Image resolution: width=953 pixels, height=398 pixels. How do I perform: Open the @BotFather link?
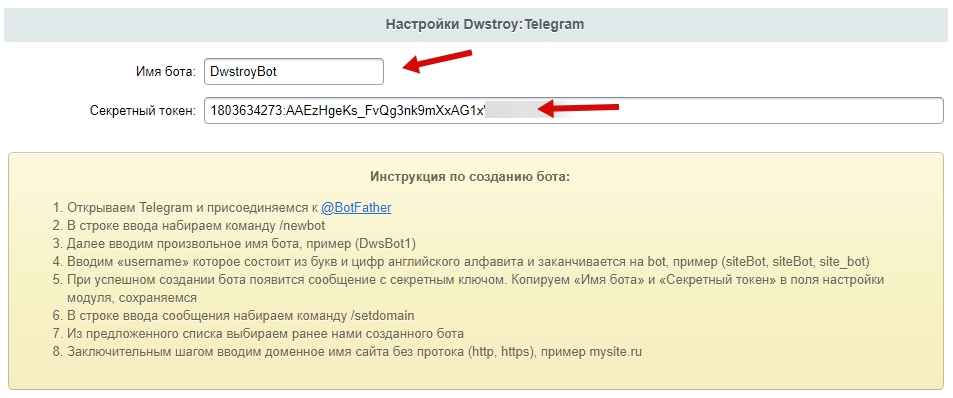(x=356, y=208)
